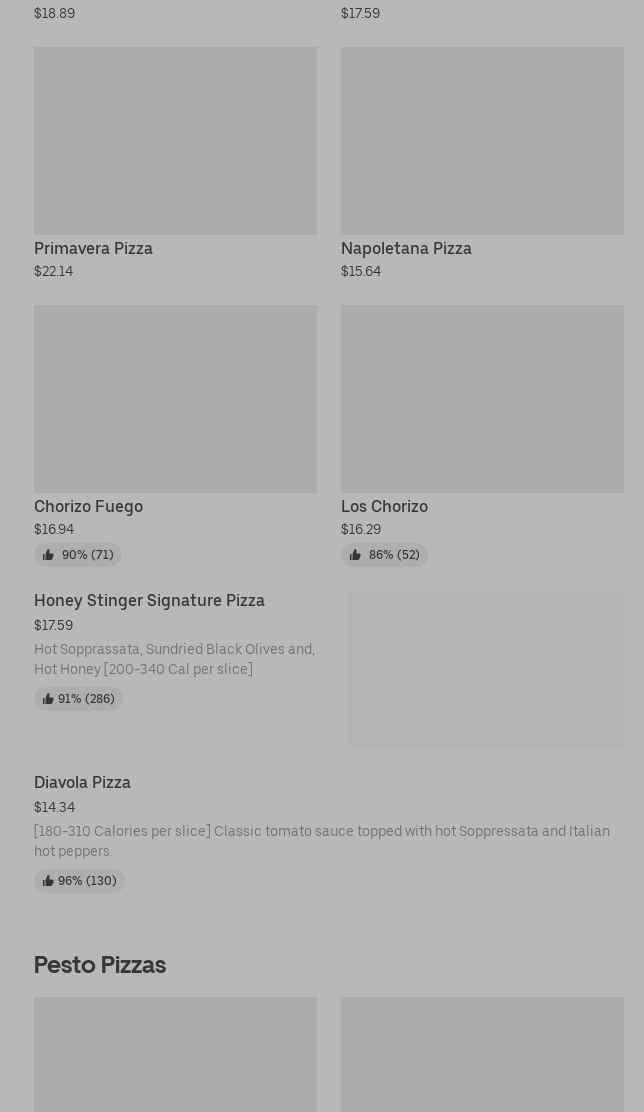
Task: Select the Los Chorizo image
Action: click(482, 399)
